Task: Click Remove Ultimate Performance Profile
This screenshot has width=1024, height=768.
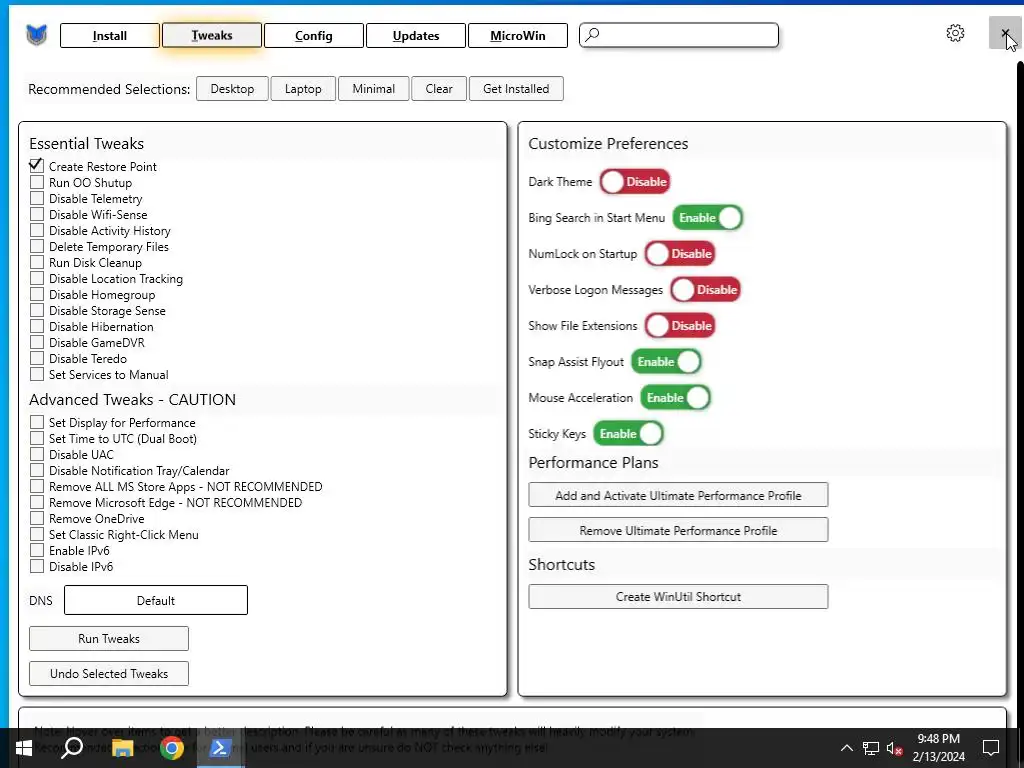Action: (x=678, y=530)
